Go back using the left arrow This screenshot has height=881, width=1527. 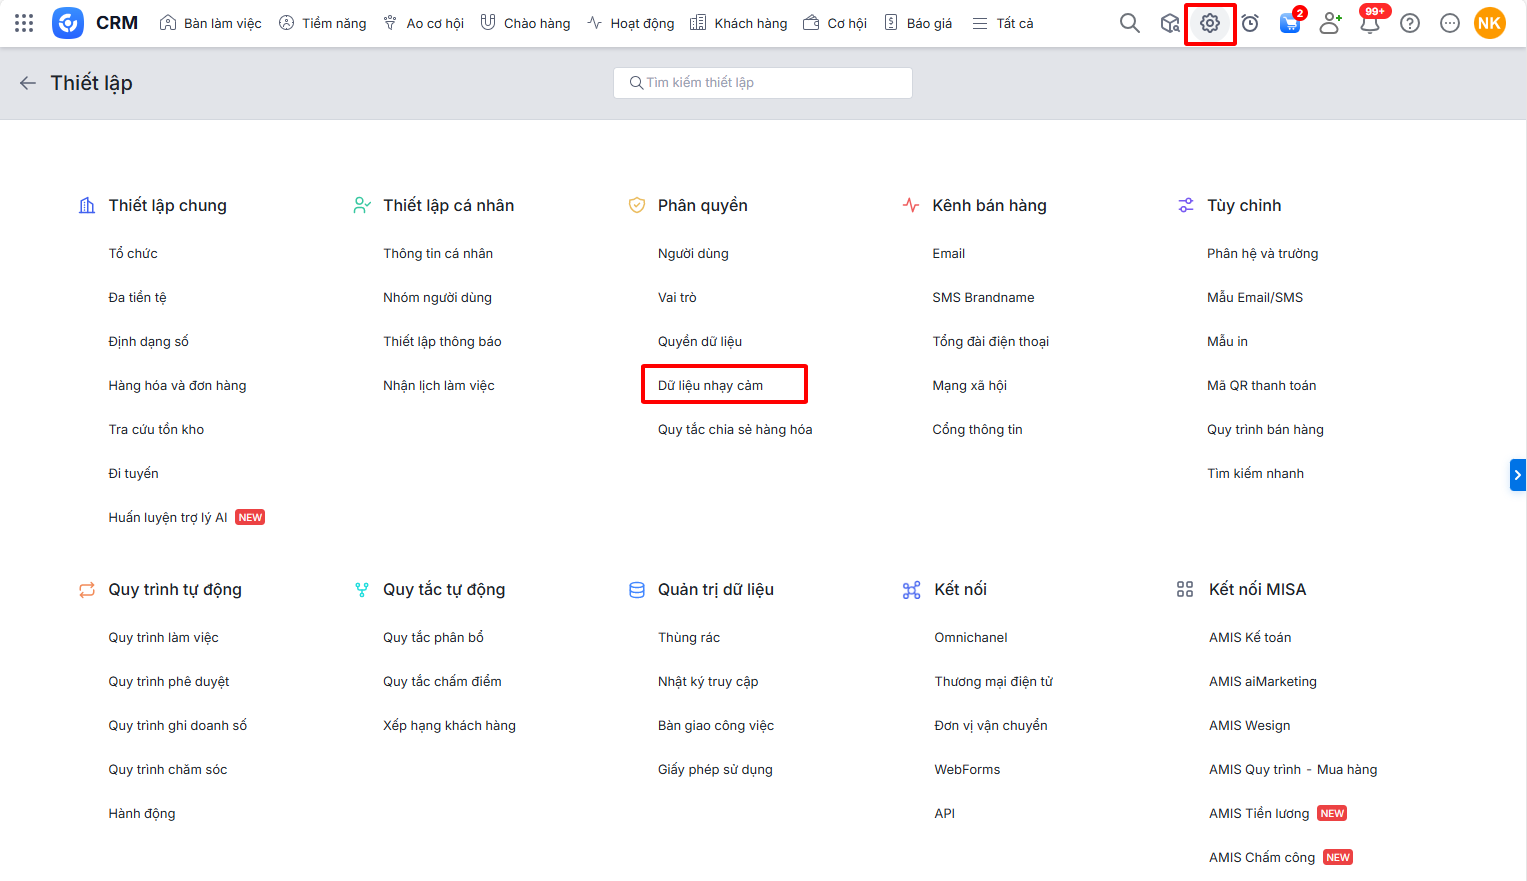pos(28,83)
